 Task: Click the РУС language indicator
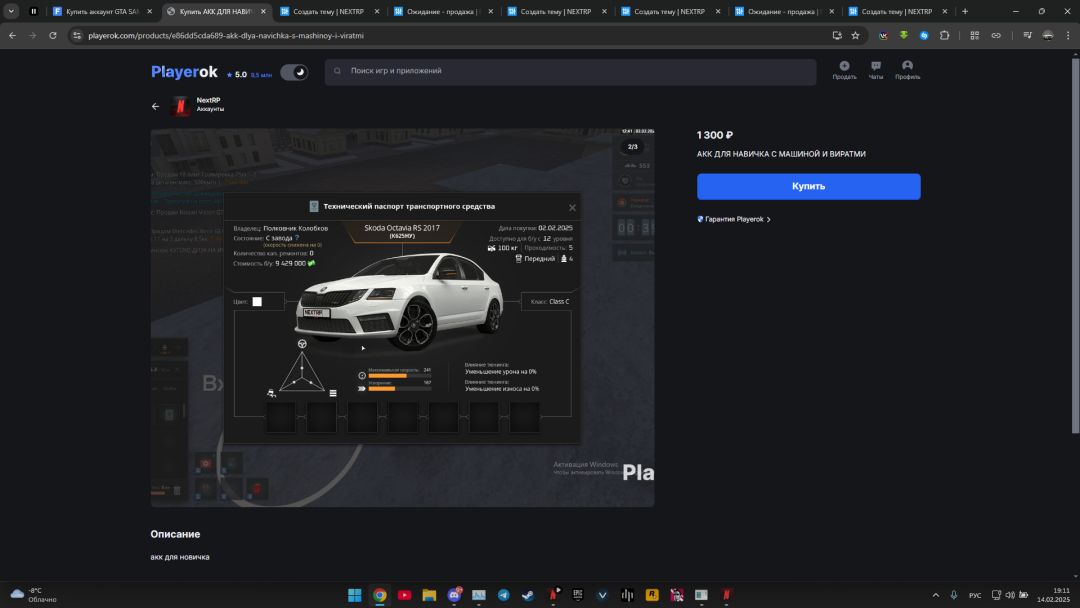point(975,595)
